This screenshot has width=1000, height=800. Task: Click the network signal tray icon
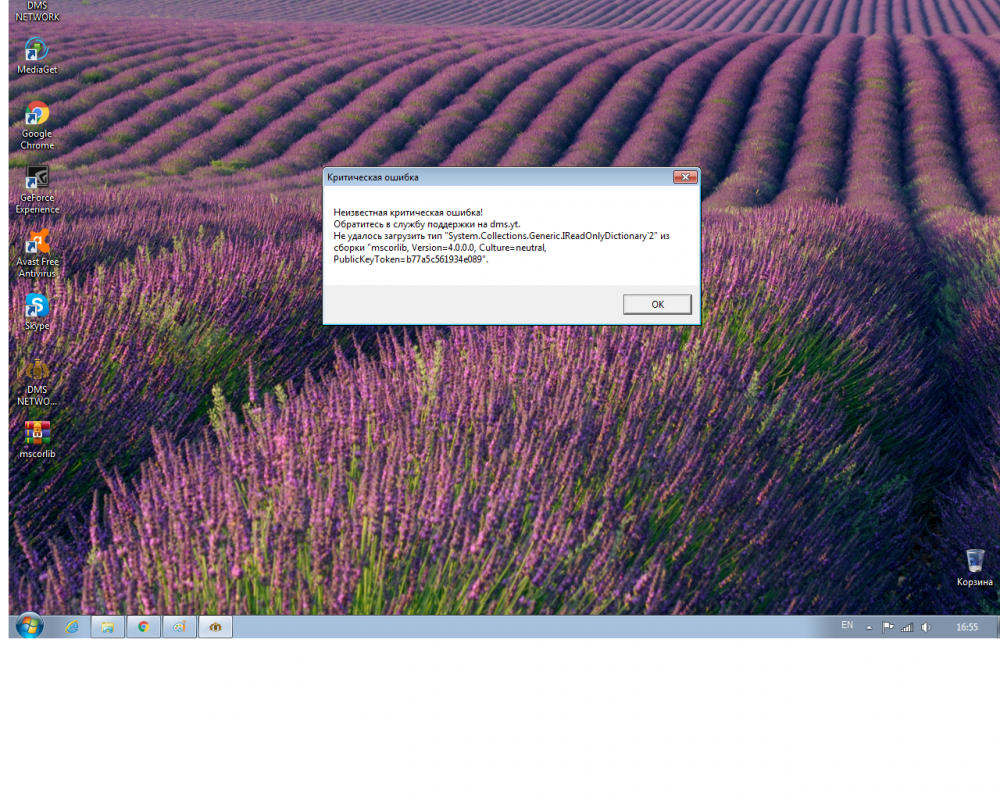point(907,627)
